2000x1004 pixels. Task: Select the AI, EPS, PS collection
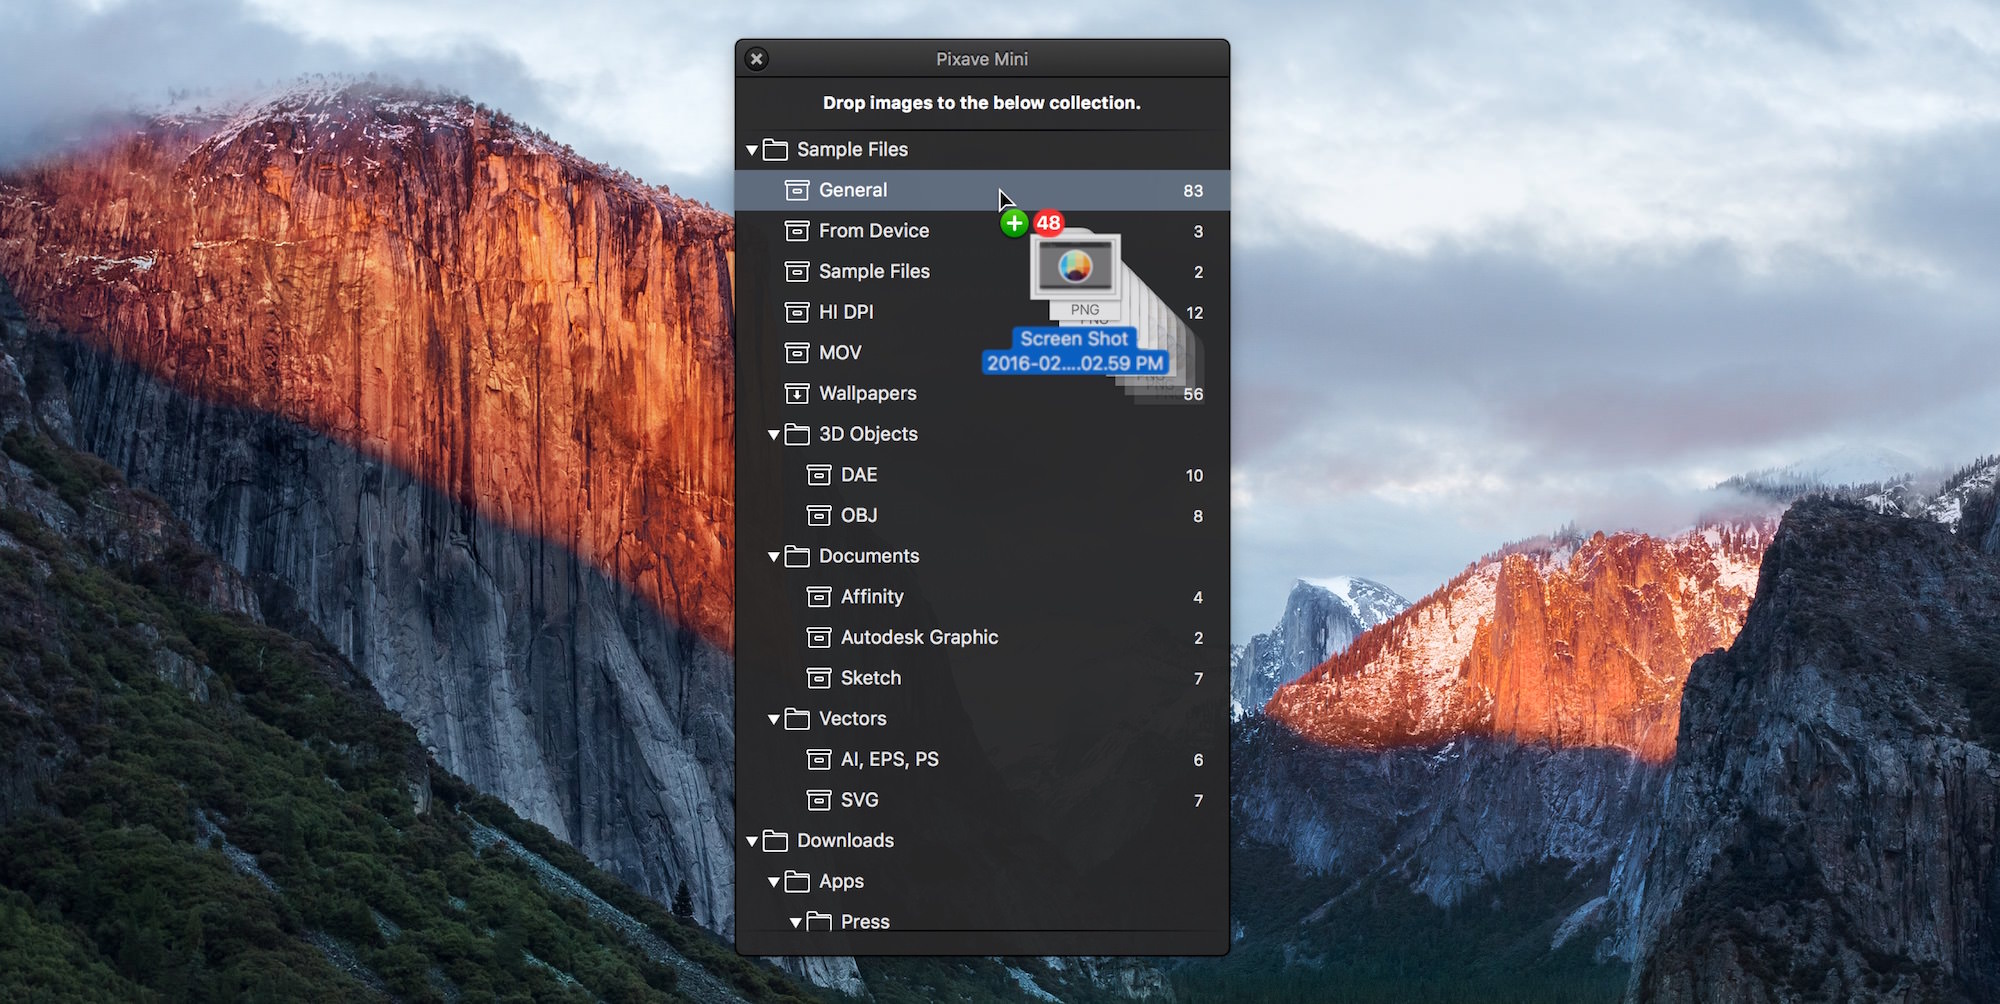982,759
